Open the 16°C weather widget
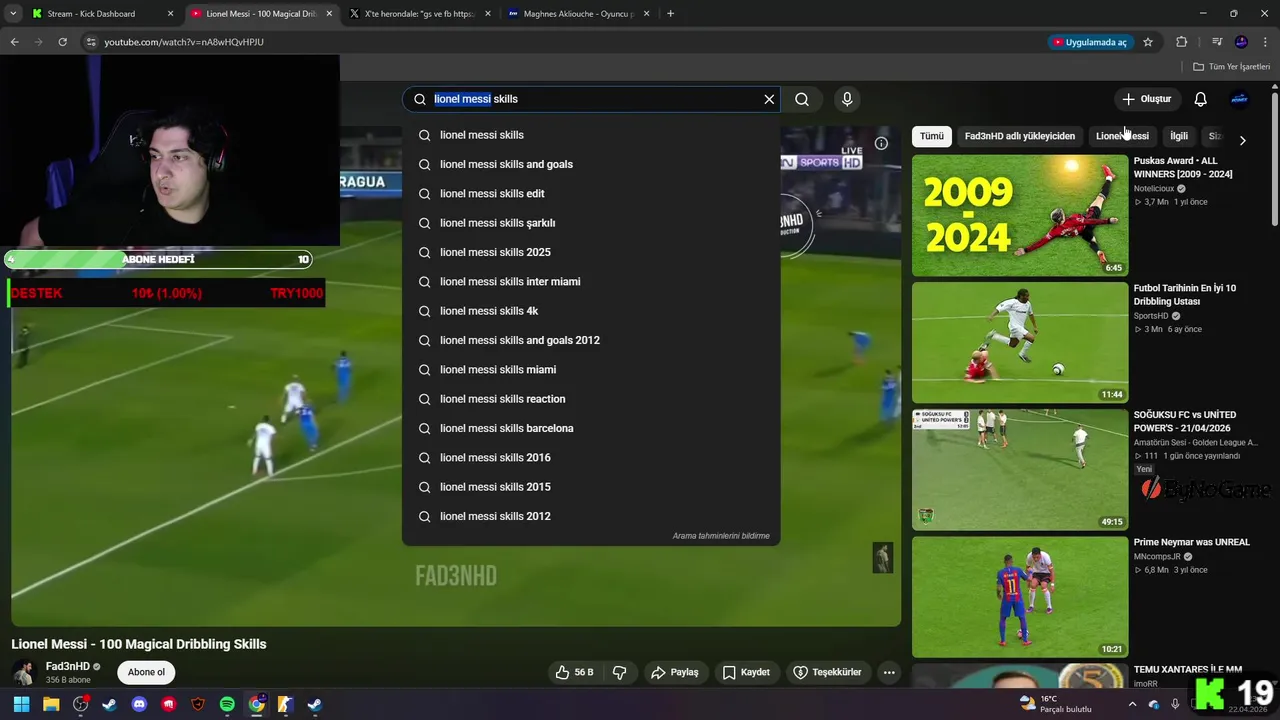Screen dimensions: 1280x720 click(x=1056, y=704)
